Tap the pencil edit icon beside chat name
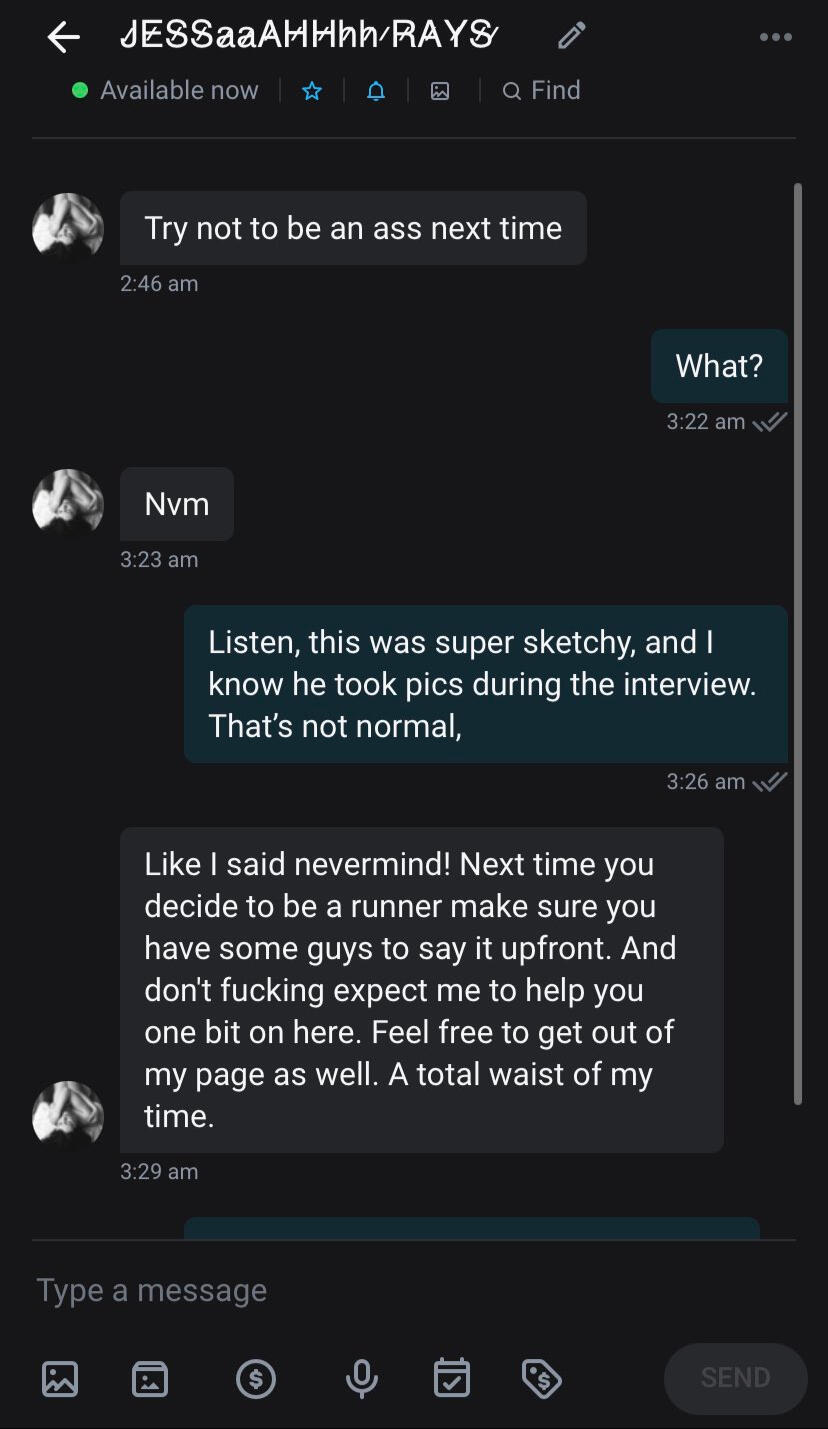828x1429 pixels. point(571,38)
